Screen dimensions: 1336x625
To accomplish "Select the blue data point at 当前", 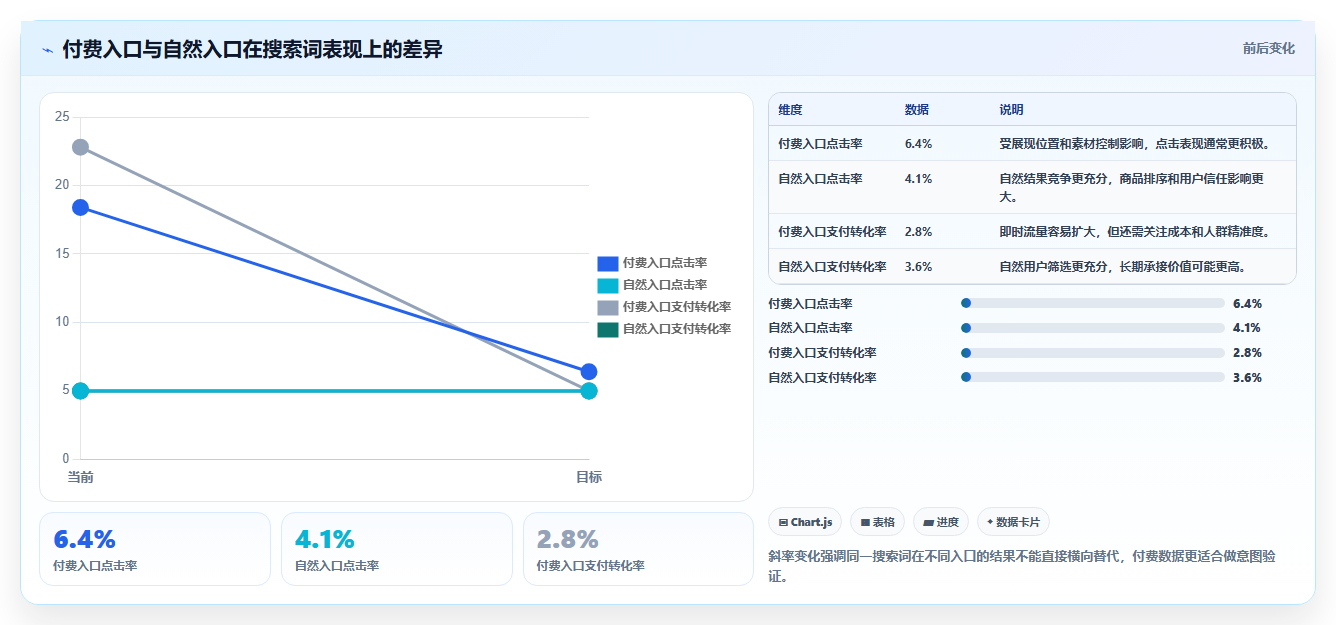I will point(80,207).
